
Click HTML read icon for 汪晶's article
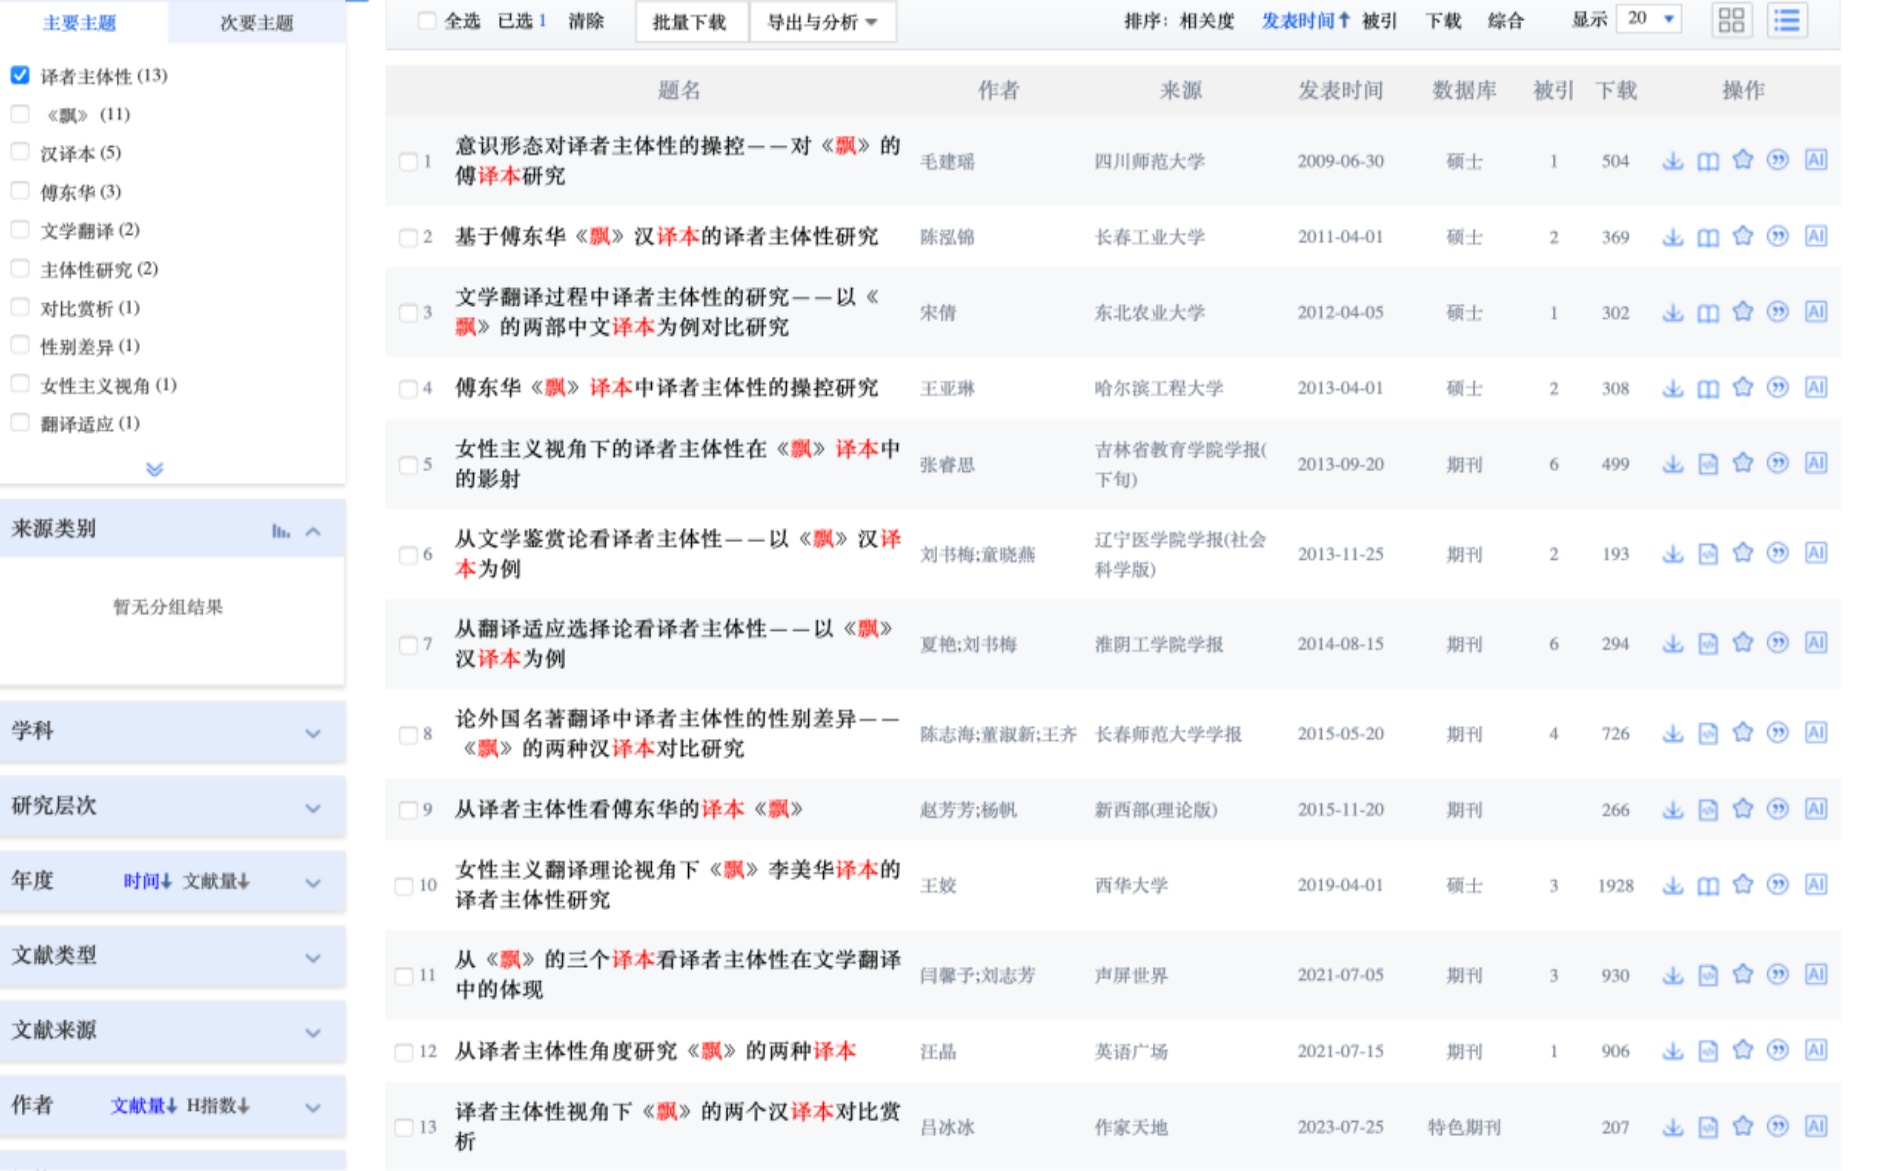point(1708,1051)
